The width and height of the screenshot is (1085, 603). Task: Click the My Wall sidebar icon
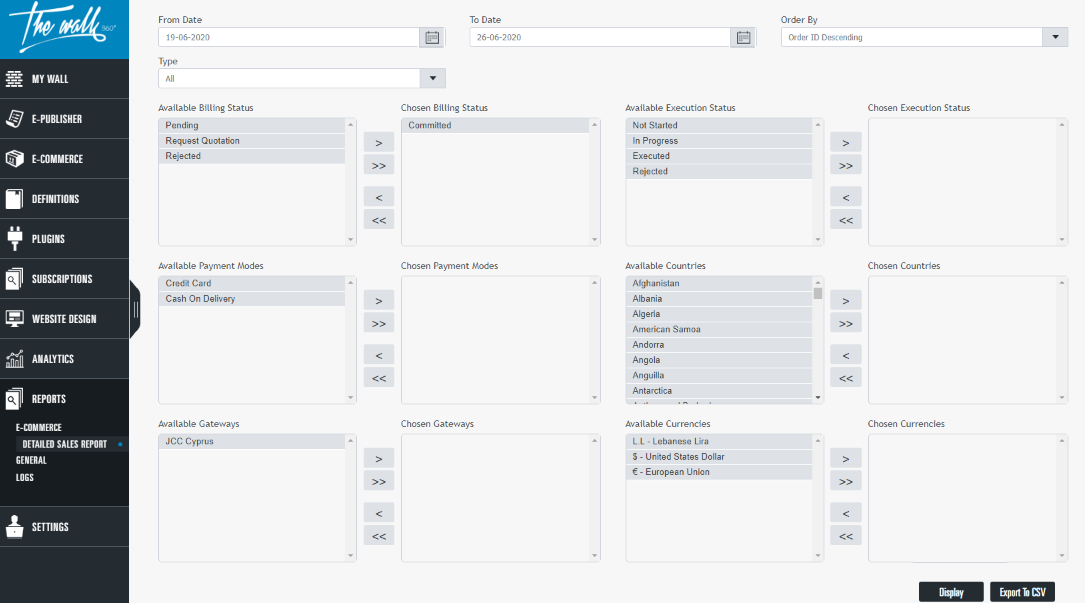(x=14, y=79)
